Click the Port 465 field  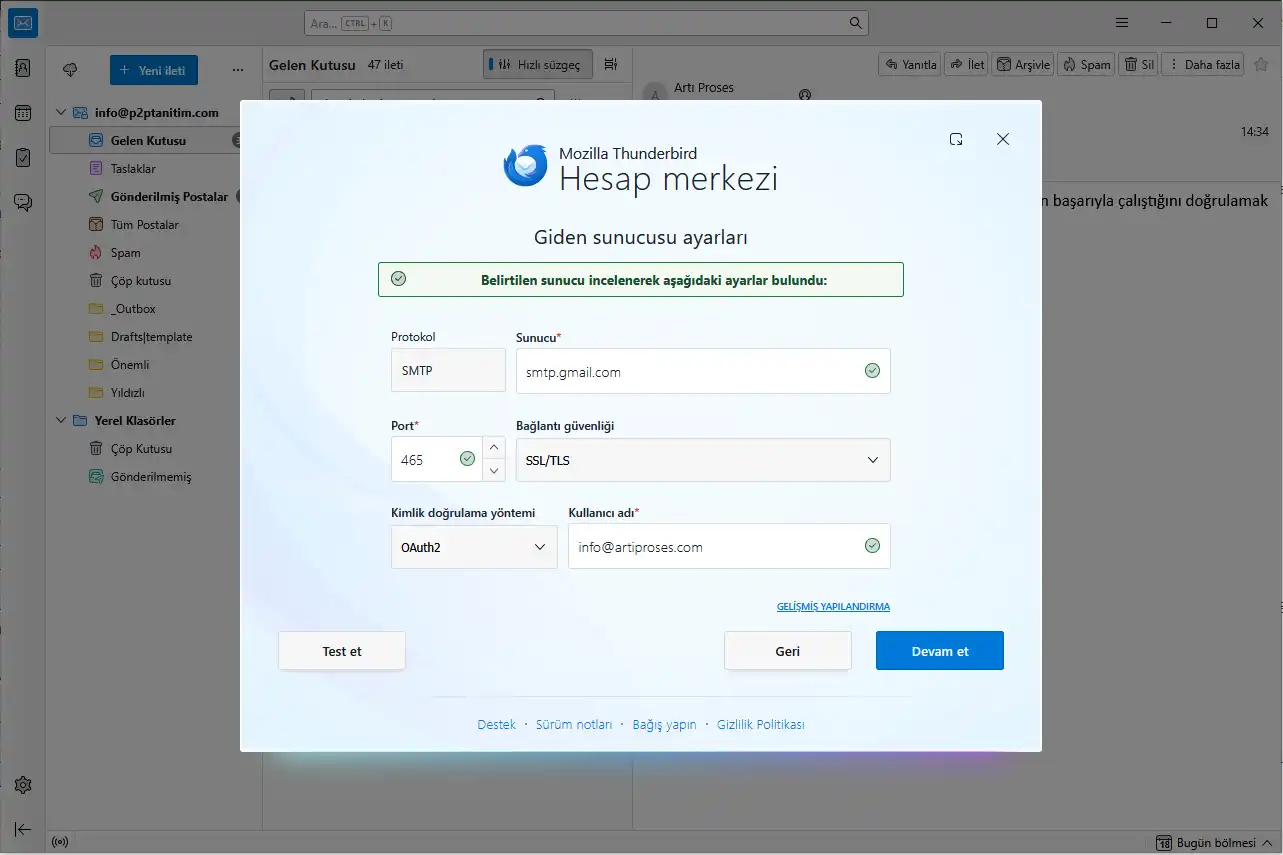[x=436, y=460]
